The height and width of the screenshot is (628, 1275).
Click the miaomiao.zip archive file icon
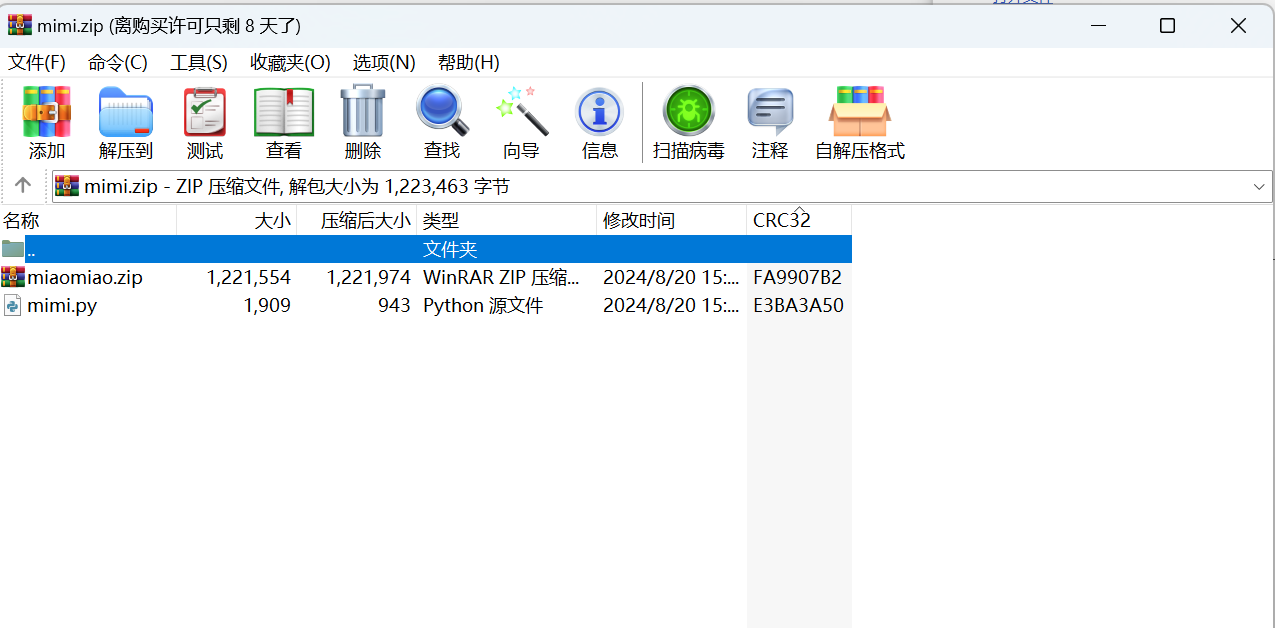(13, 277)
